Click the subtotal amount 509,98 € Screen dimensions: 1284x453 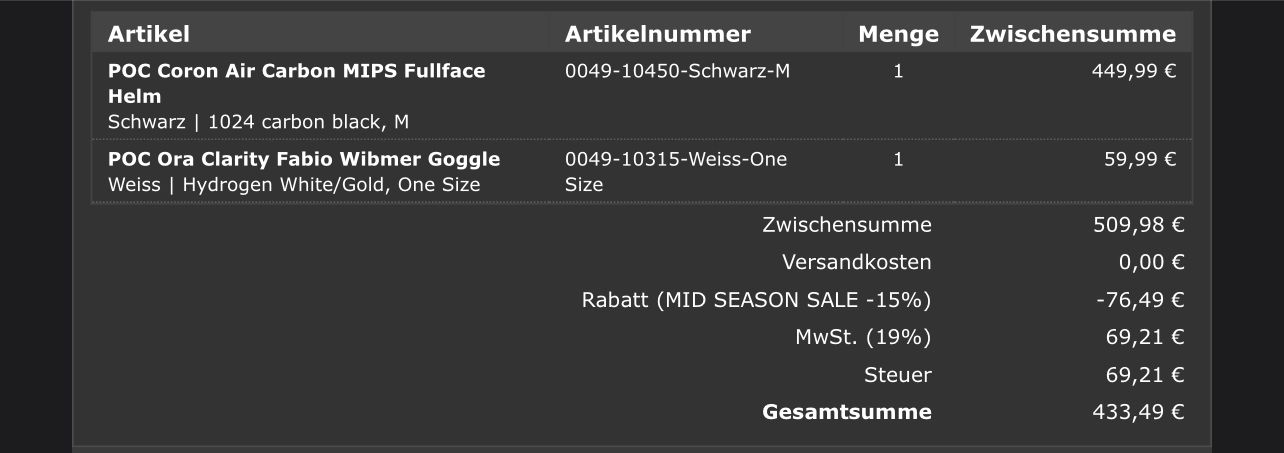click(1139, 225)
